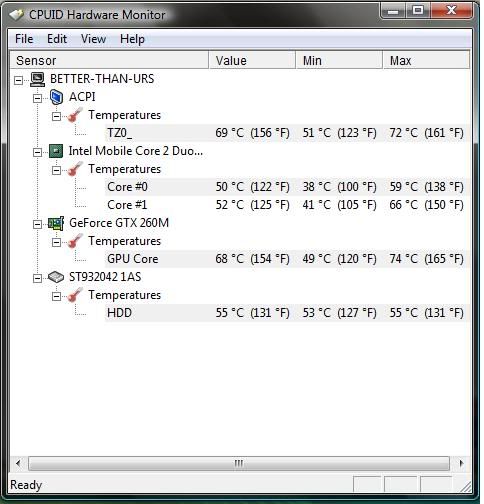This screenshot has height=504, width=484.
Task: Maximize the Hardware Monitor window
Action: point(418,11)
